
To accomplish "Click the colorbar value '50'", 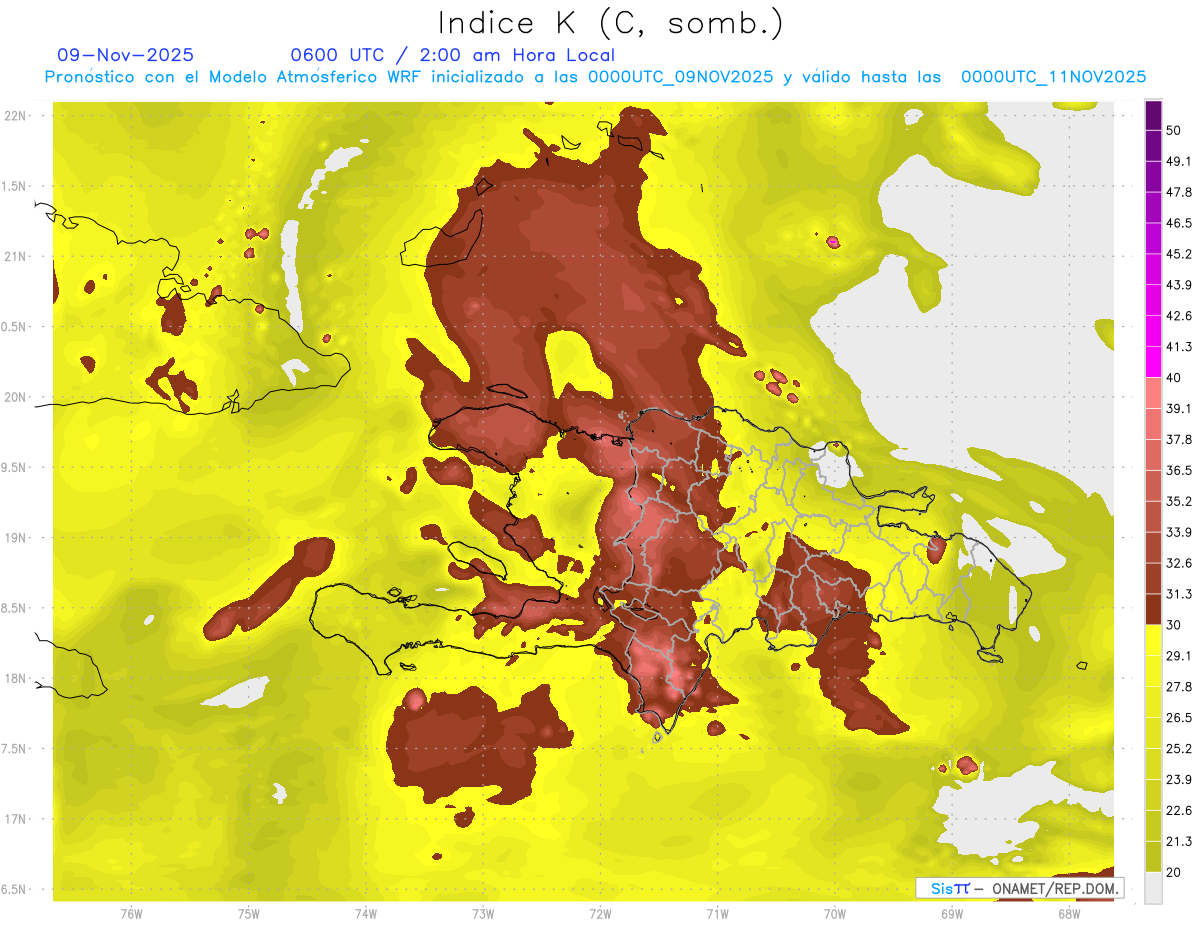I will 1173,131.
